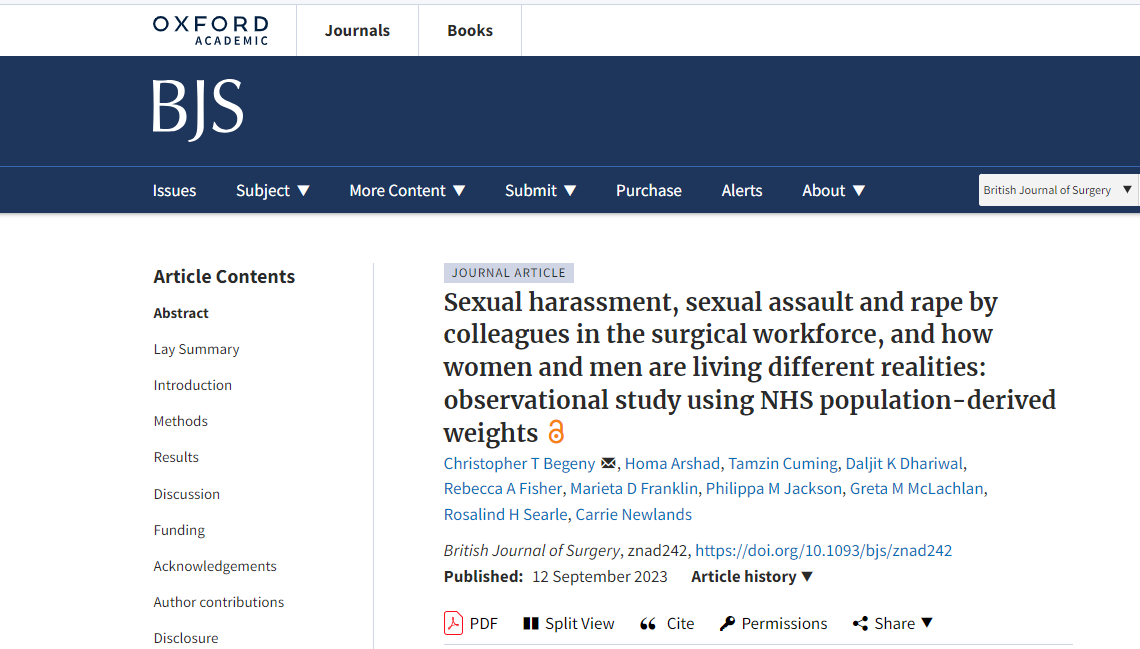Click the BJS journal logo
The width and height of the screenshot is (1140, 649).
pos(198,110)
